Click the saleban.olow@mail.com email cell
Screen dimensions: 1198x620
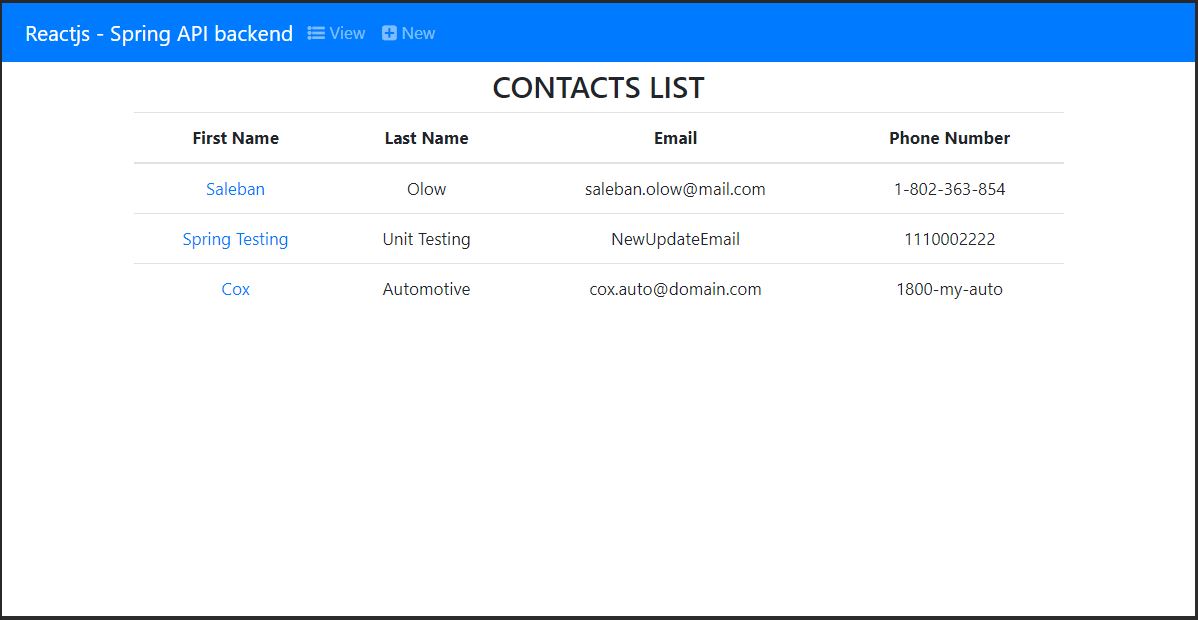coord(675,189)
